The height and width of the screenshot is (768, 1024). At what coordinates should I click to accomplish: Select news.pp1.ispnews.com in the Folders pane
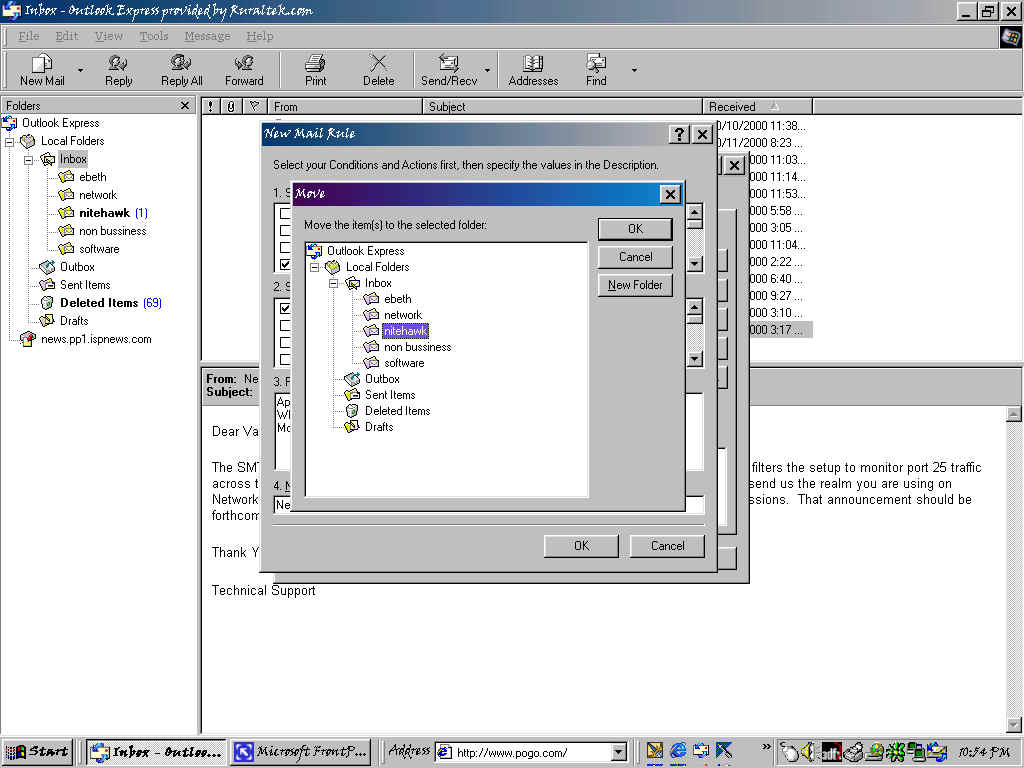click(x=96, y=339)
